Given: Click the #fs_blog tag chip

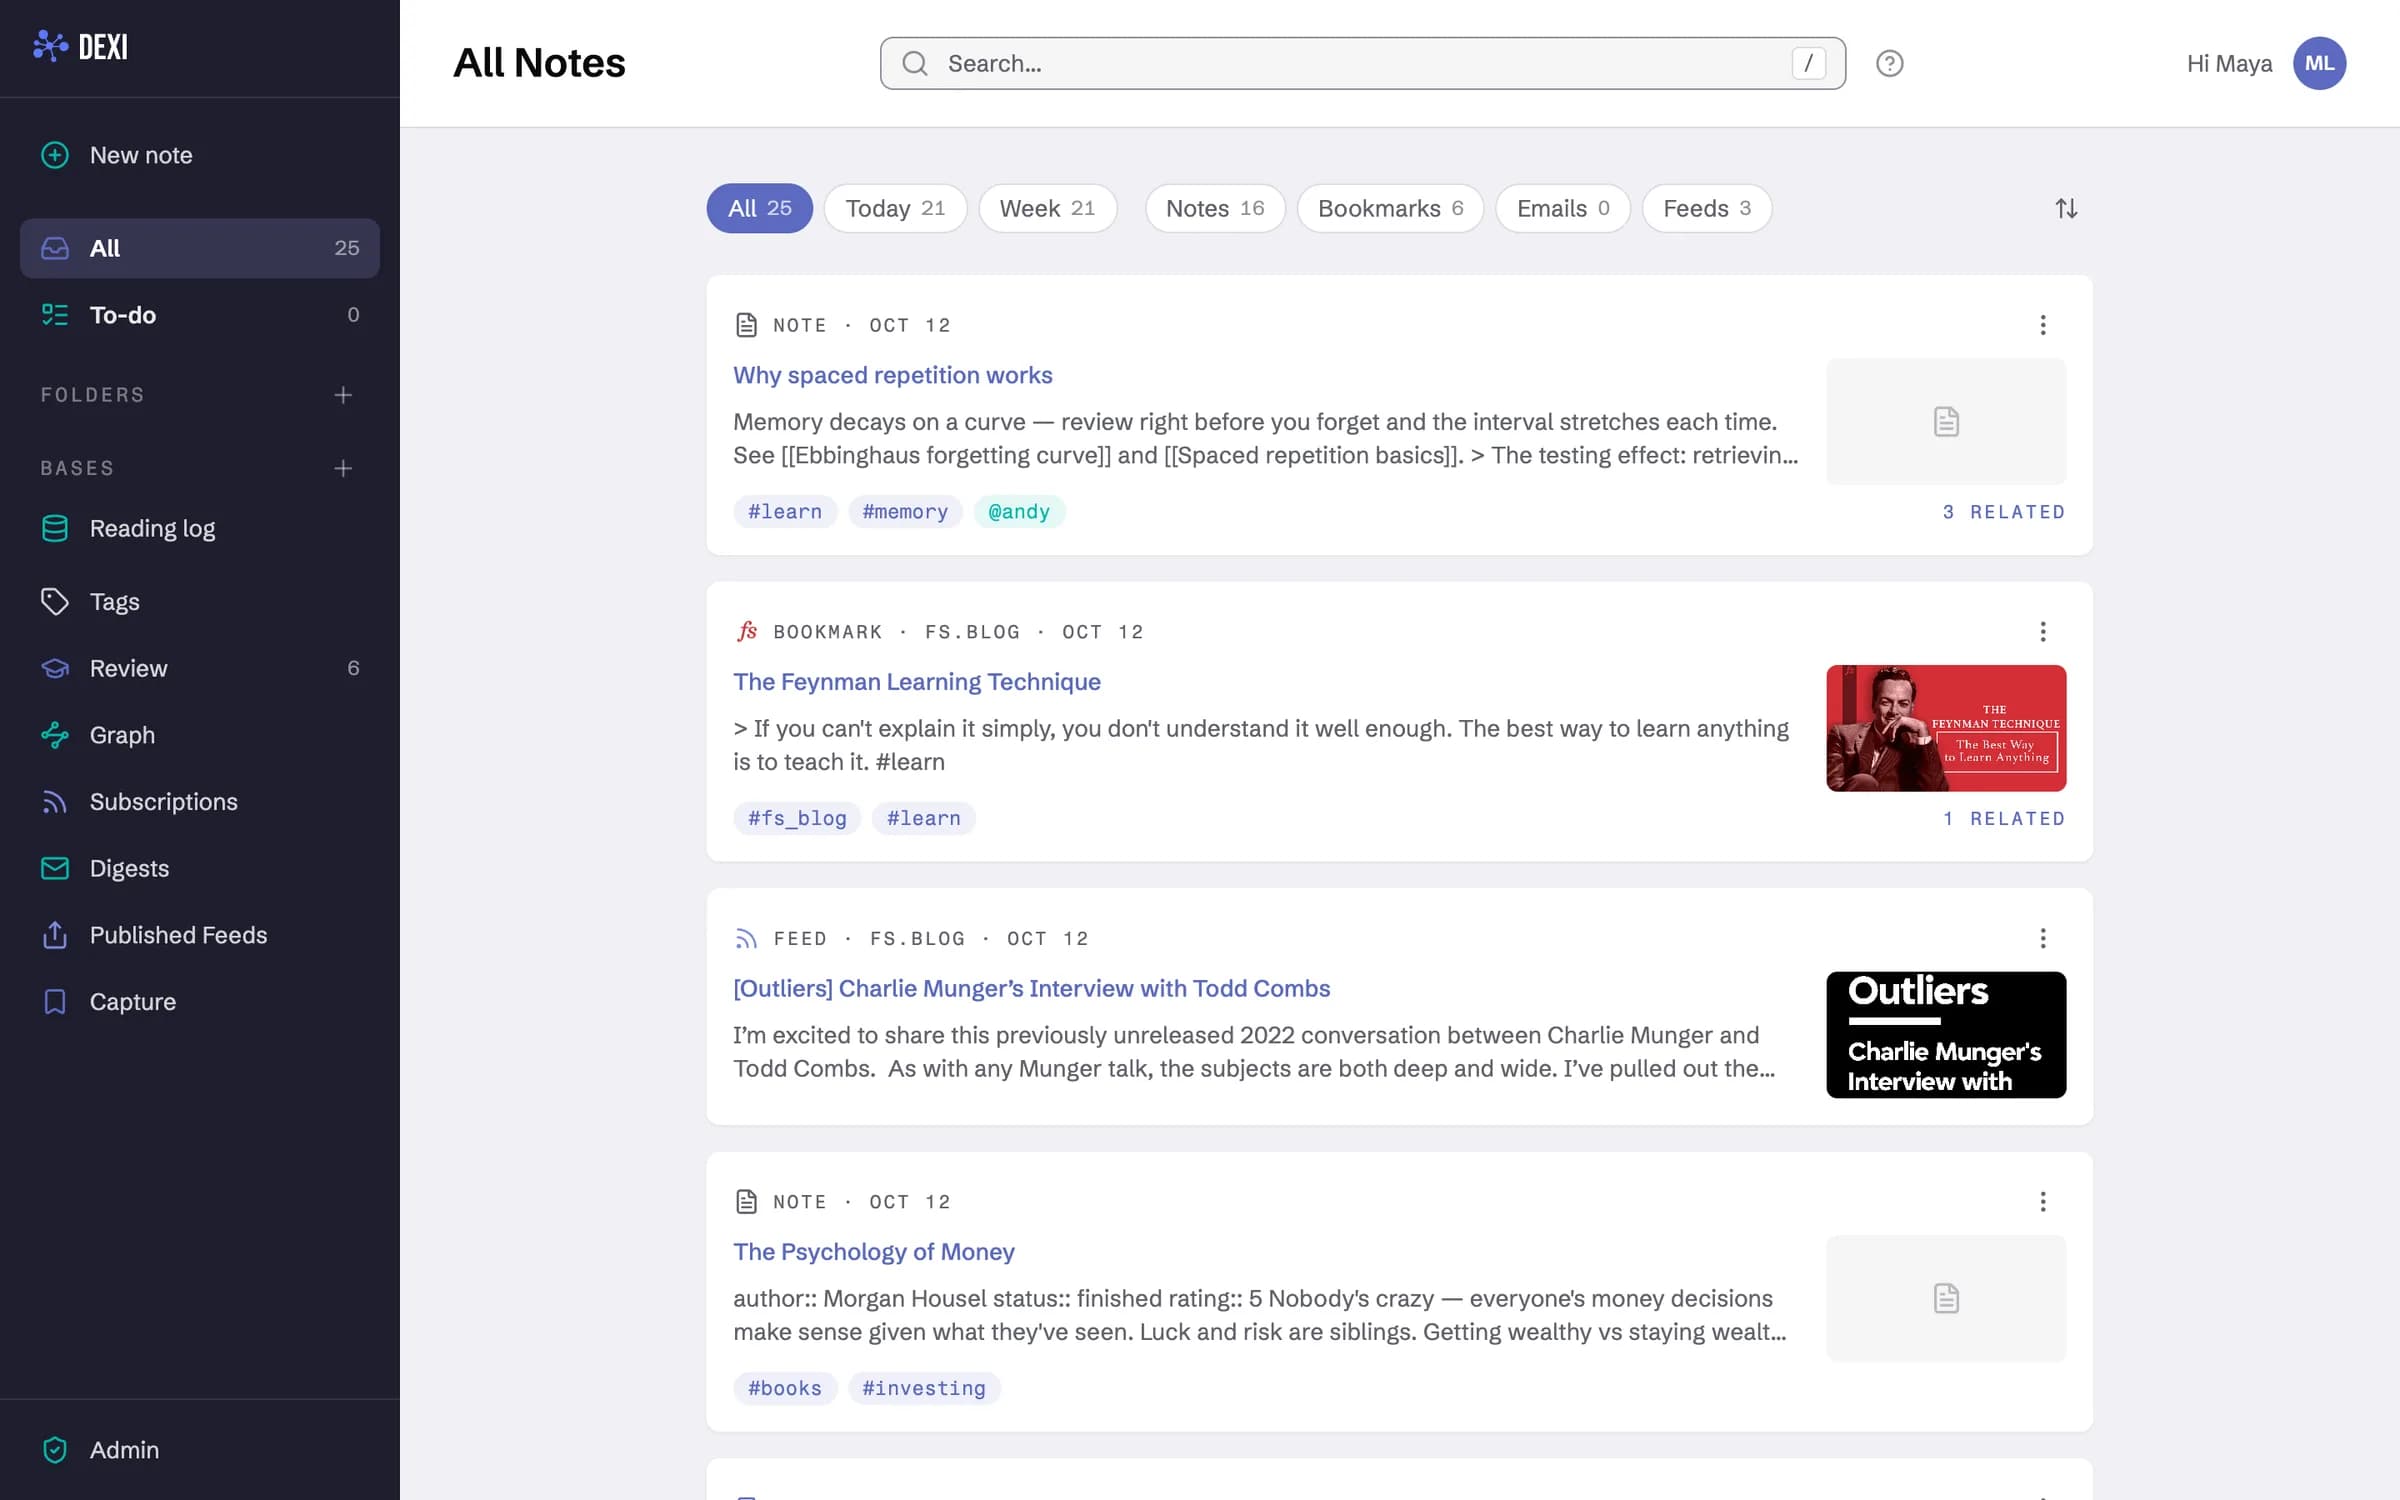Looking at the screenshot, I should (797, 818).
